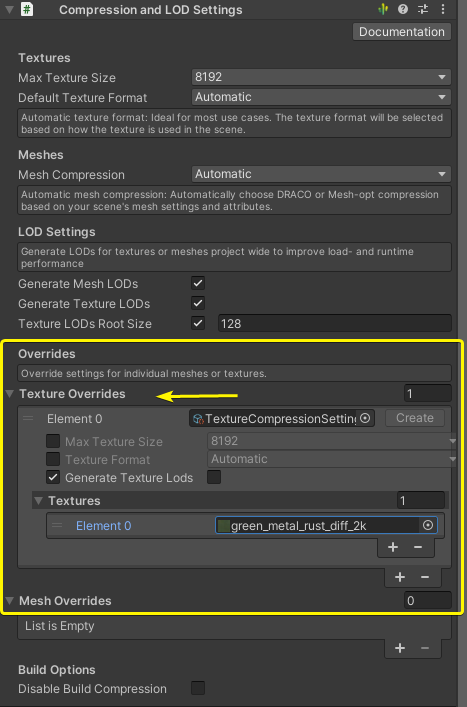Open the Documentation button

click(402, 32)
